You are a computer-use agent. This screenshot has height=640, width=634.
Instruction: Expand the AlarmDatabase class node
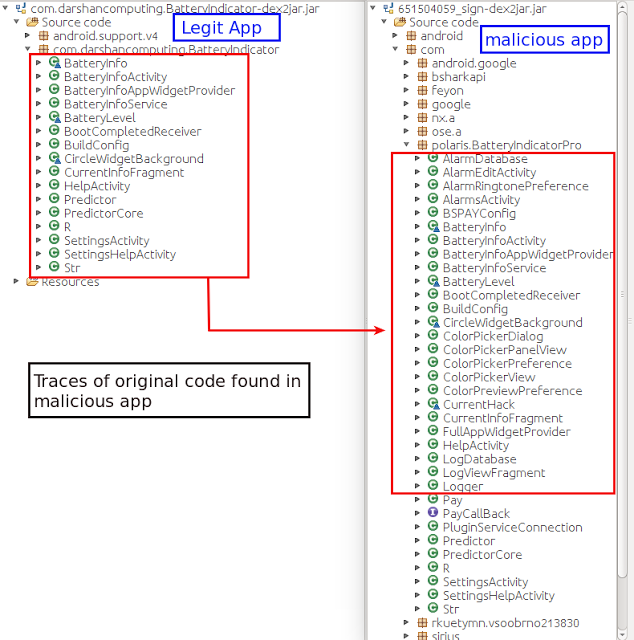pos(418,159)
